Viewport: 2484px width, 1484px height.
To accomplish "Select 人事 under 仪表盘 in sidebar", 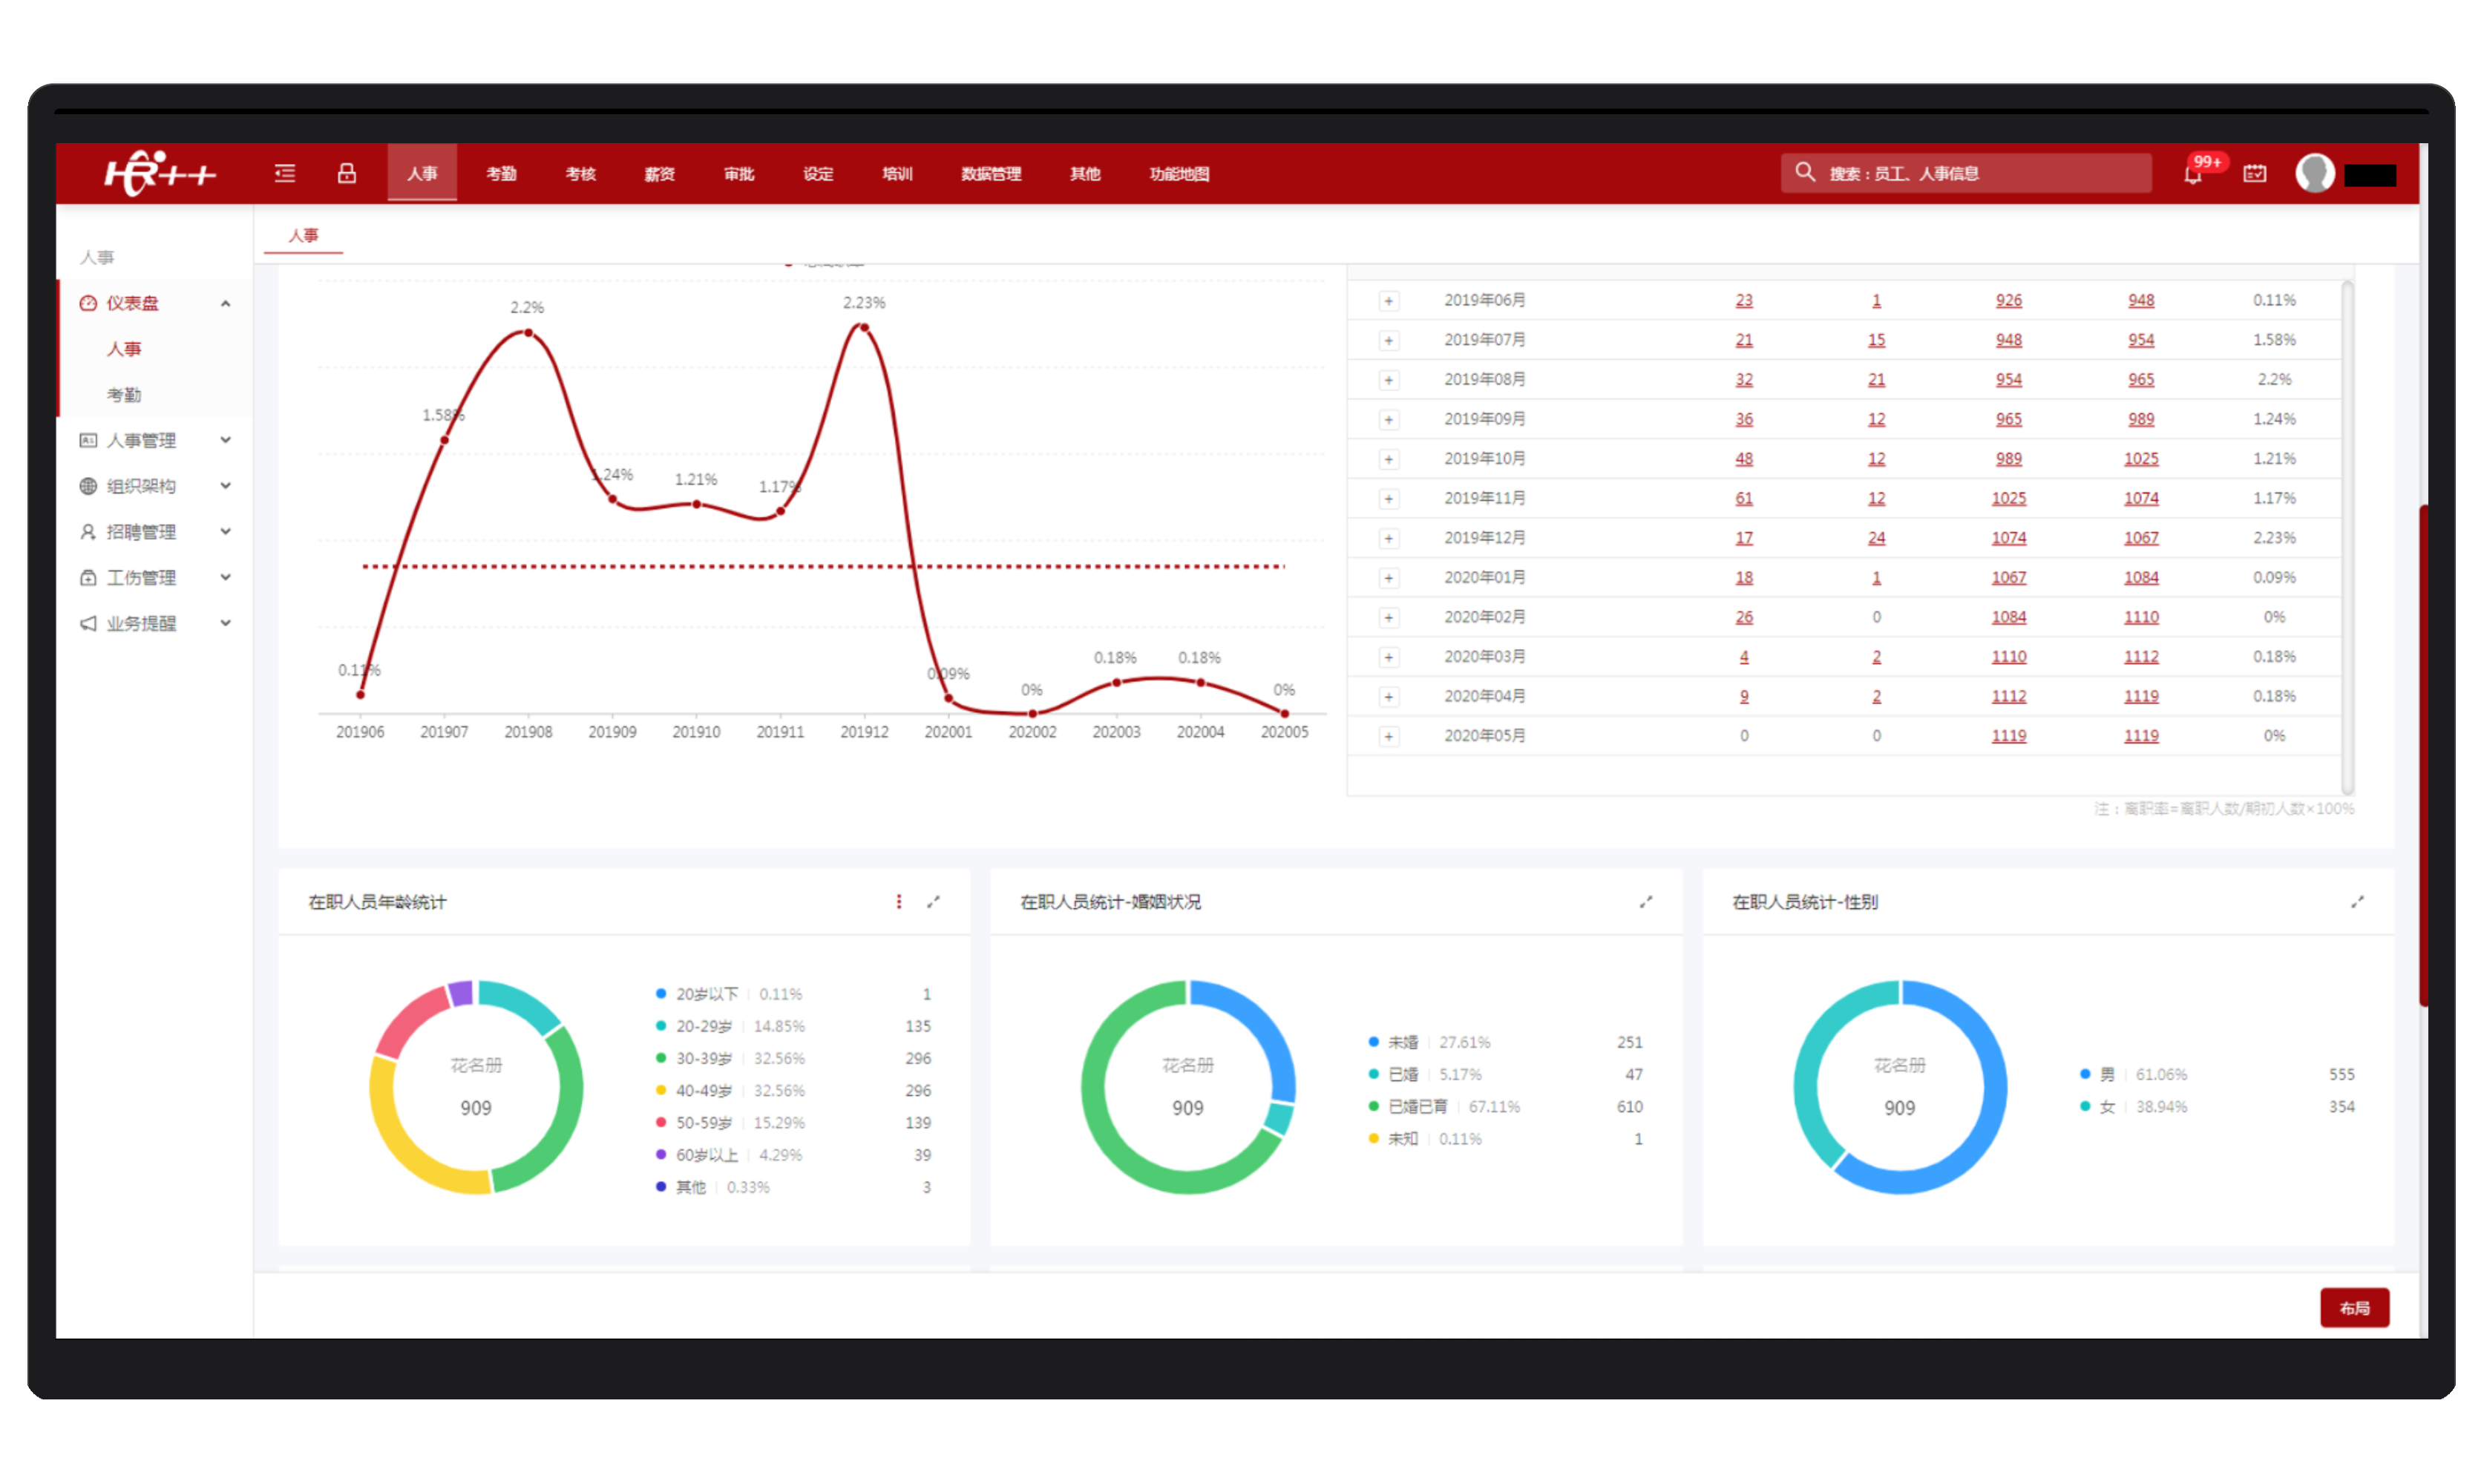I will point(124,349).
